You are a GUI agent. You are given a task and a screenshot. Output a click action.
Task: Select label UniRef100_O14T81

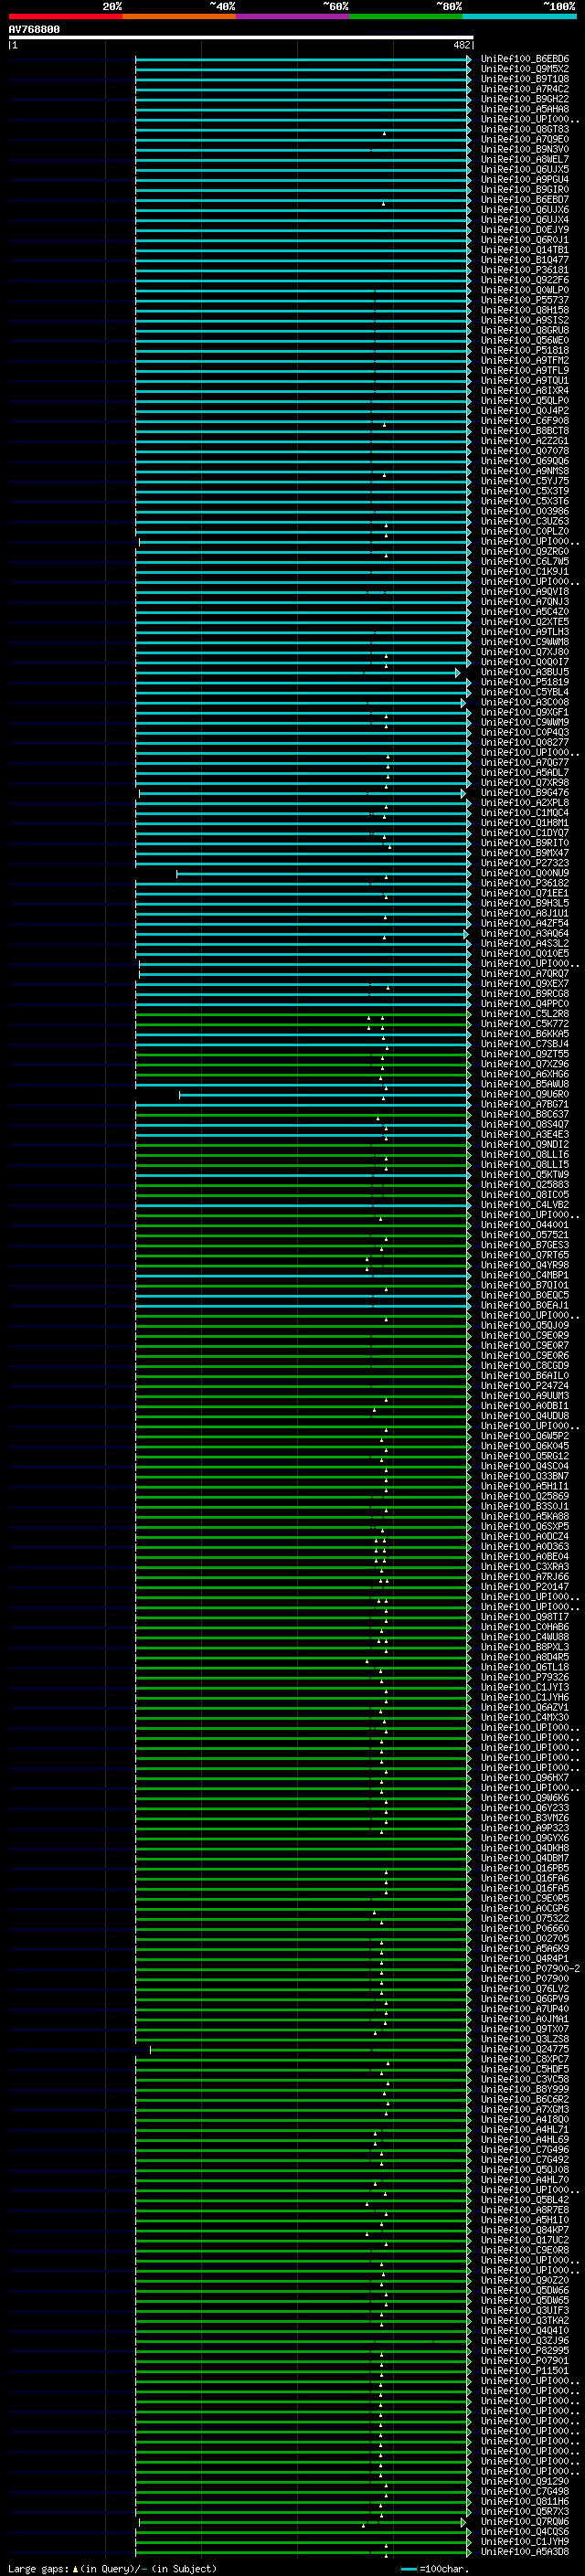pos(524,250)
